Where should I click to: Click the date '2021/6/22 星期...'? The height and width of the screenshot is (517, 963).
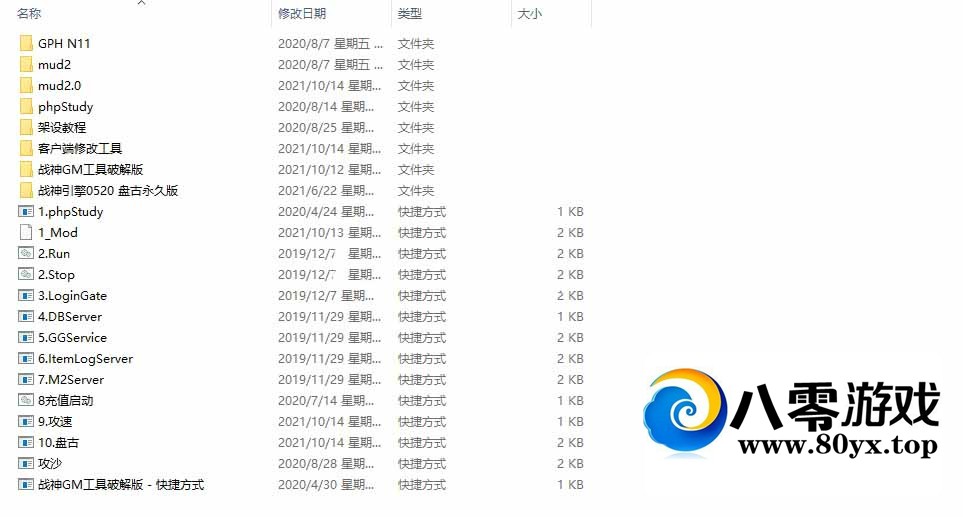coord(326,190)
